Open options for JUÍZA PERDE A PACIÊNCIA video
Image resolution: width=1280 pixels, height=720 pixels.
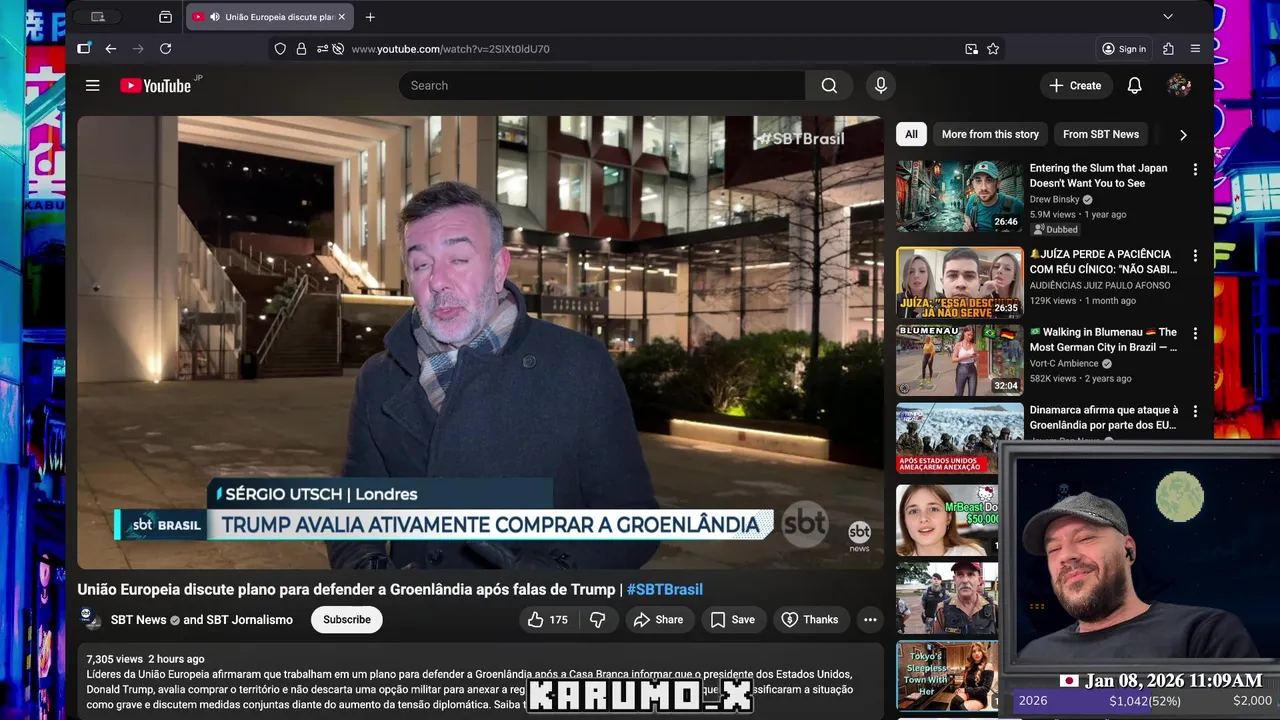pos(1194,256)
